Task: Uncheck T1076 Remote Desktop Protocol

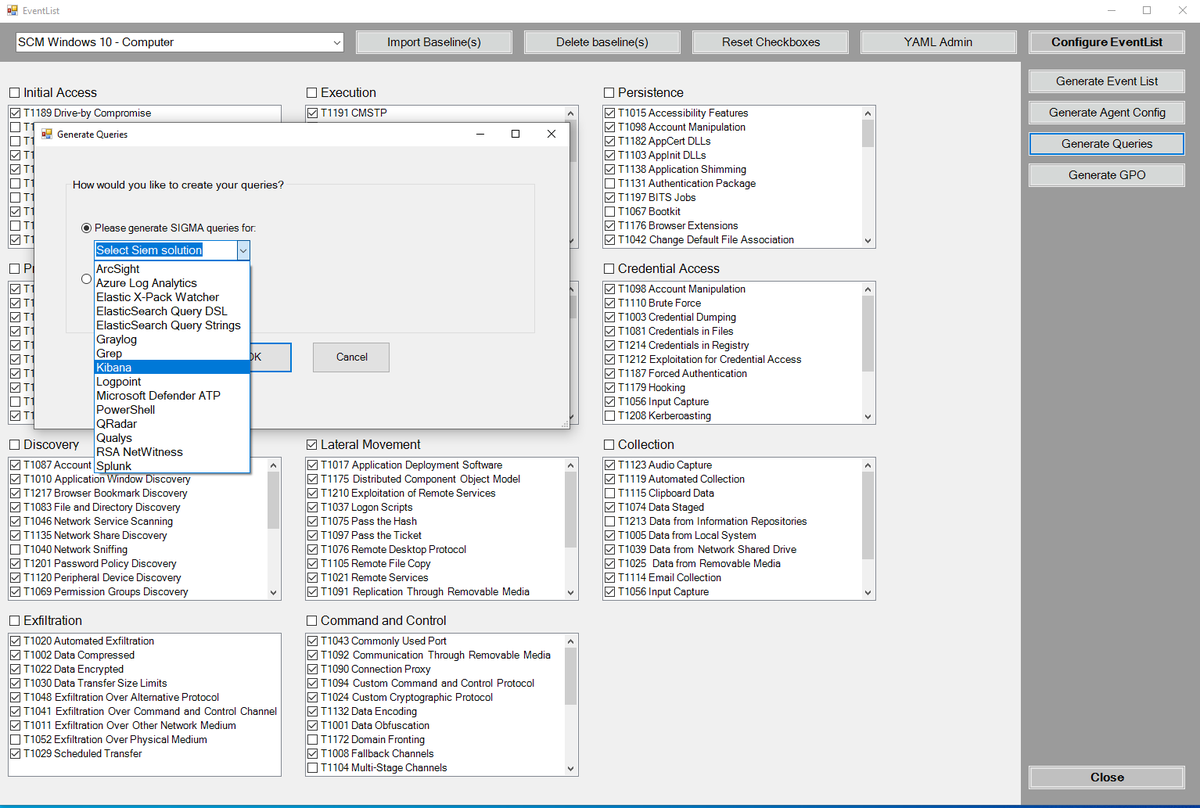Action: (313, 549)
